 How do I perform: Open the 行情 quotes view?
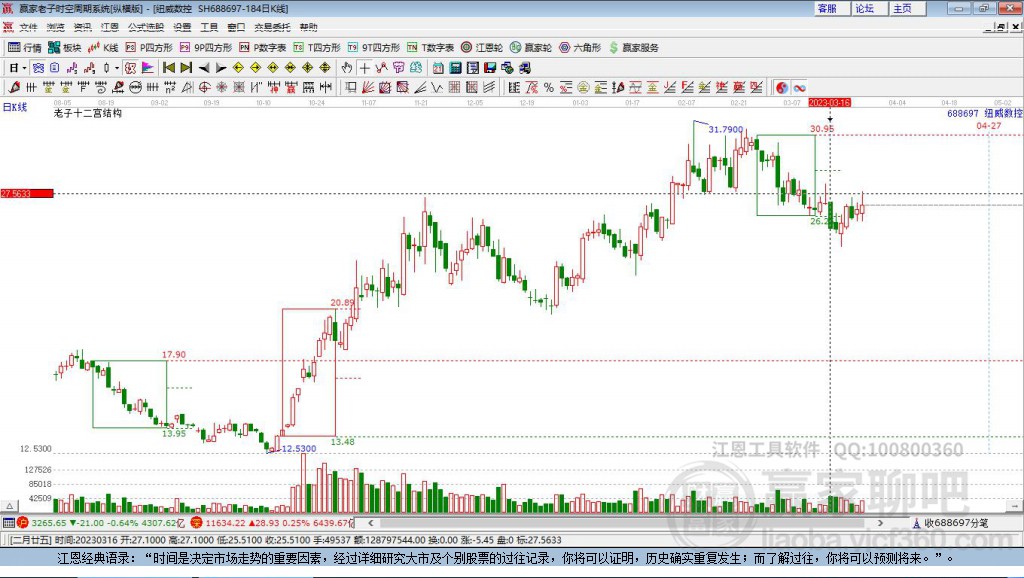24,48
